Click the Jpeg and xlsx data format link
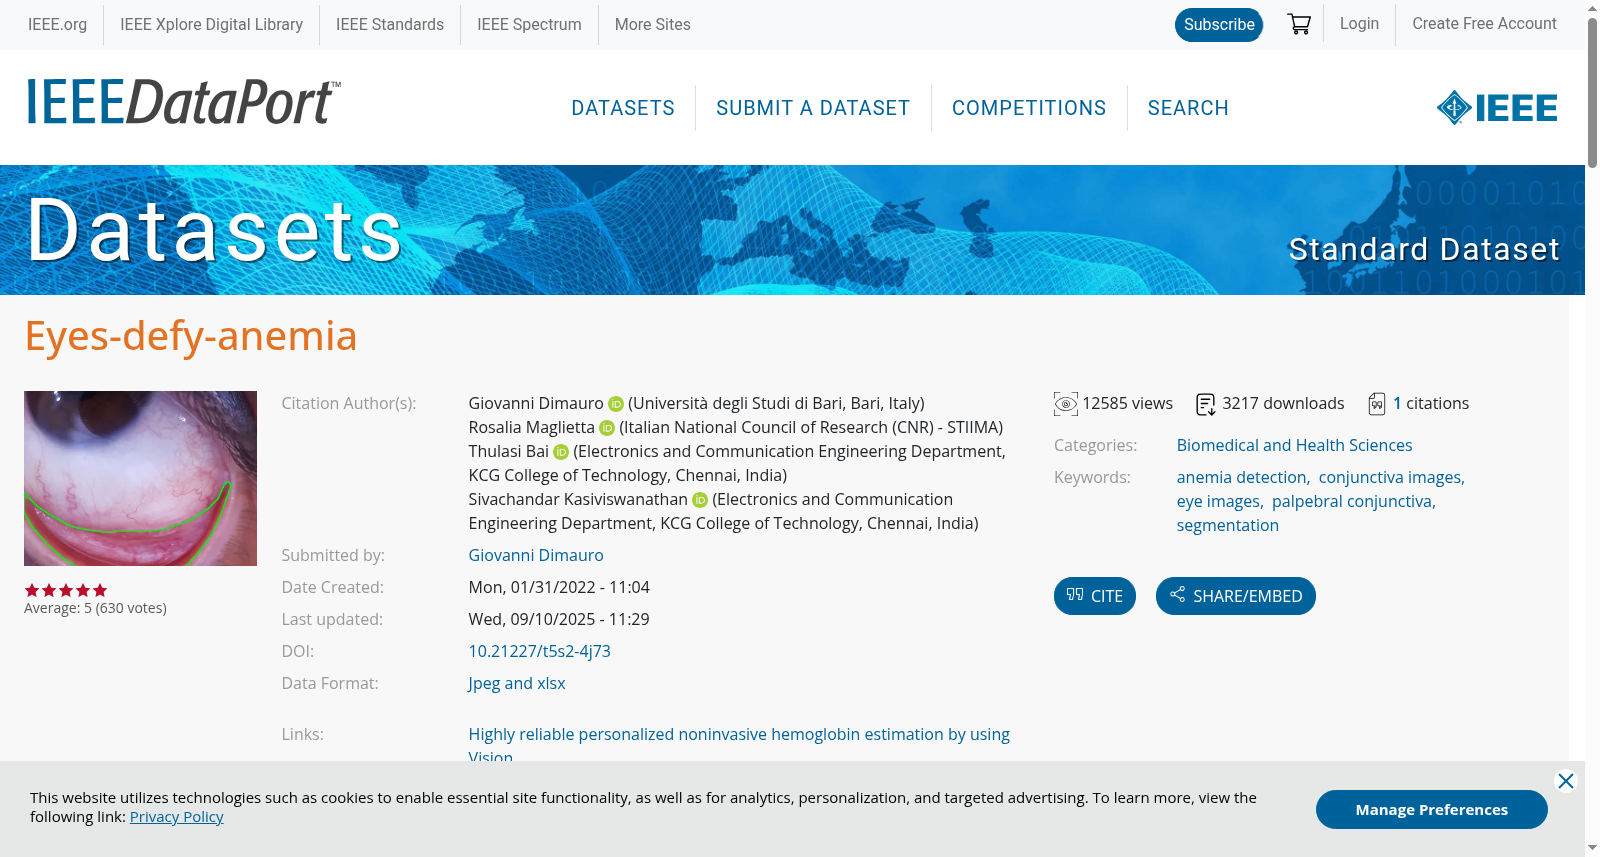 (517, 683)
